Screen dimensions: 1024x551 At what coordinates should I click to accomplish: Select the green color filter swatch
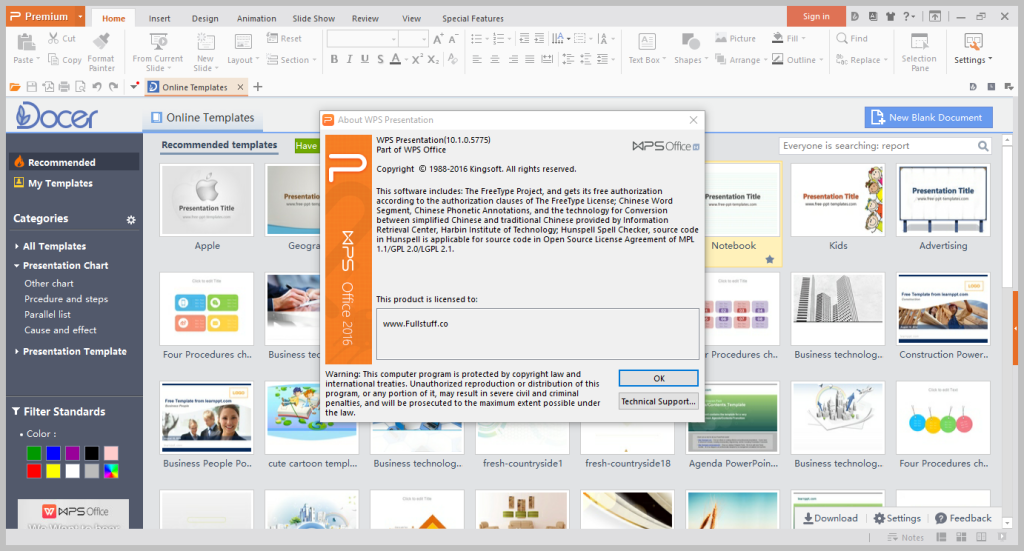(x=34, y=453)
